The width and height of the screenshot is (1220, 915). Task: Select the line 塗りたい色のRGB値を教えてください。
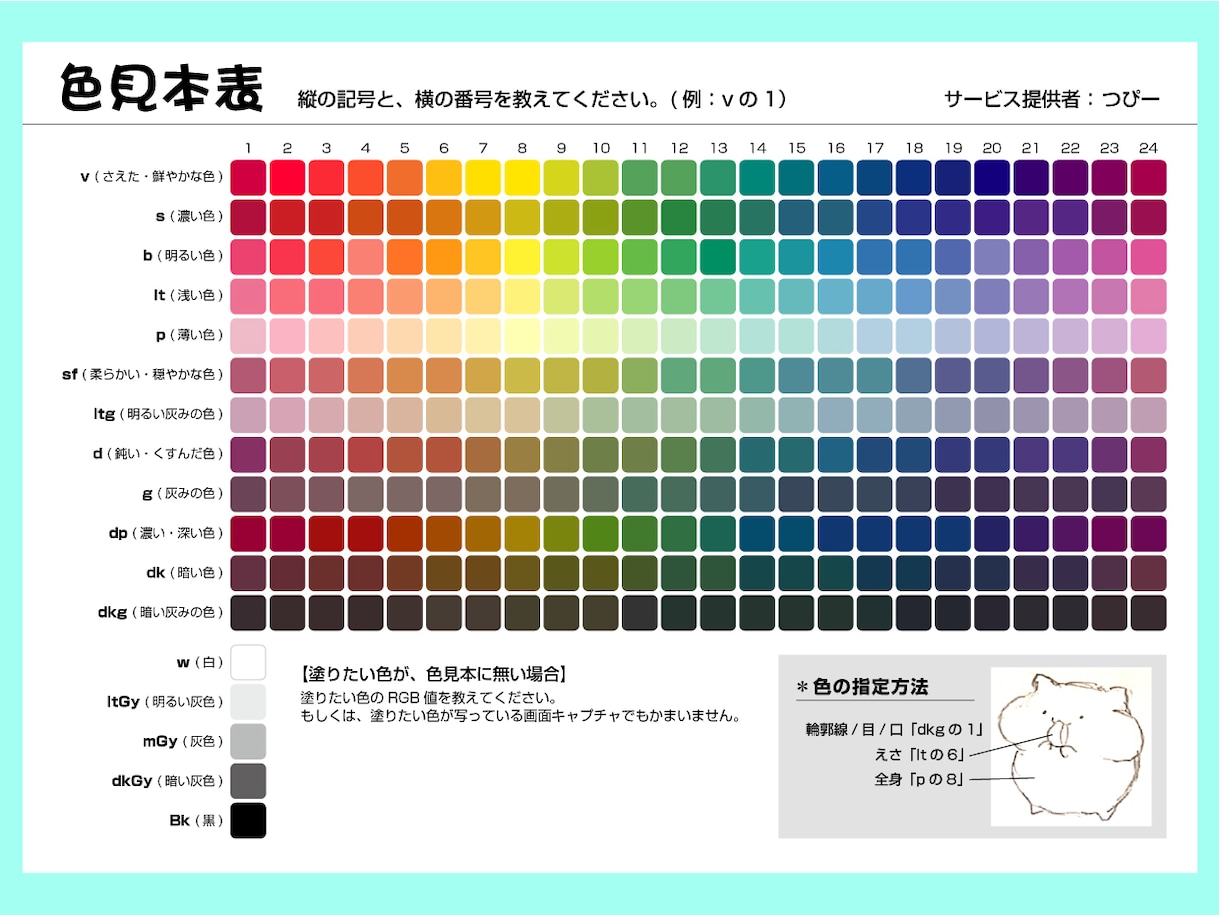click(x=429, y=697)
